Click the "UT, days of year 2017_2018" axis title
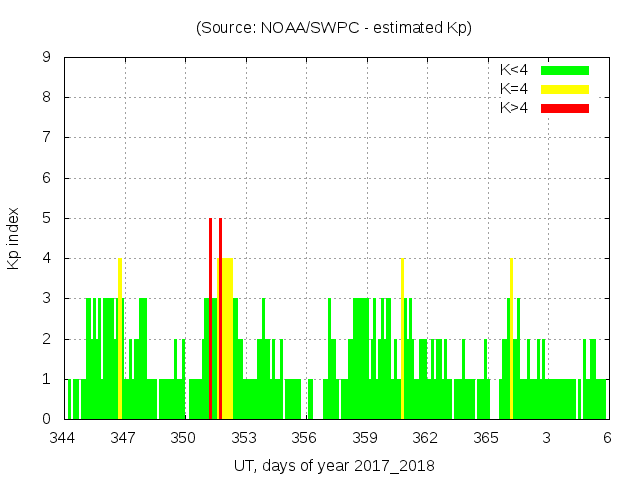640x480 pixels. point(334,466)
